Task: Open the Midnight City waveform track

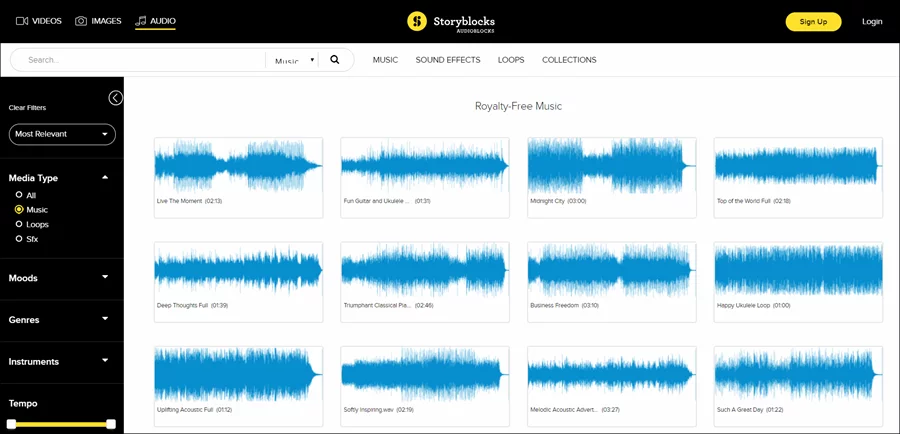Action: [x=611, y=166]
